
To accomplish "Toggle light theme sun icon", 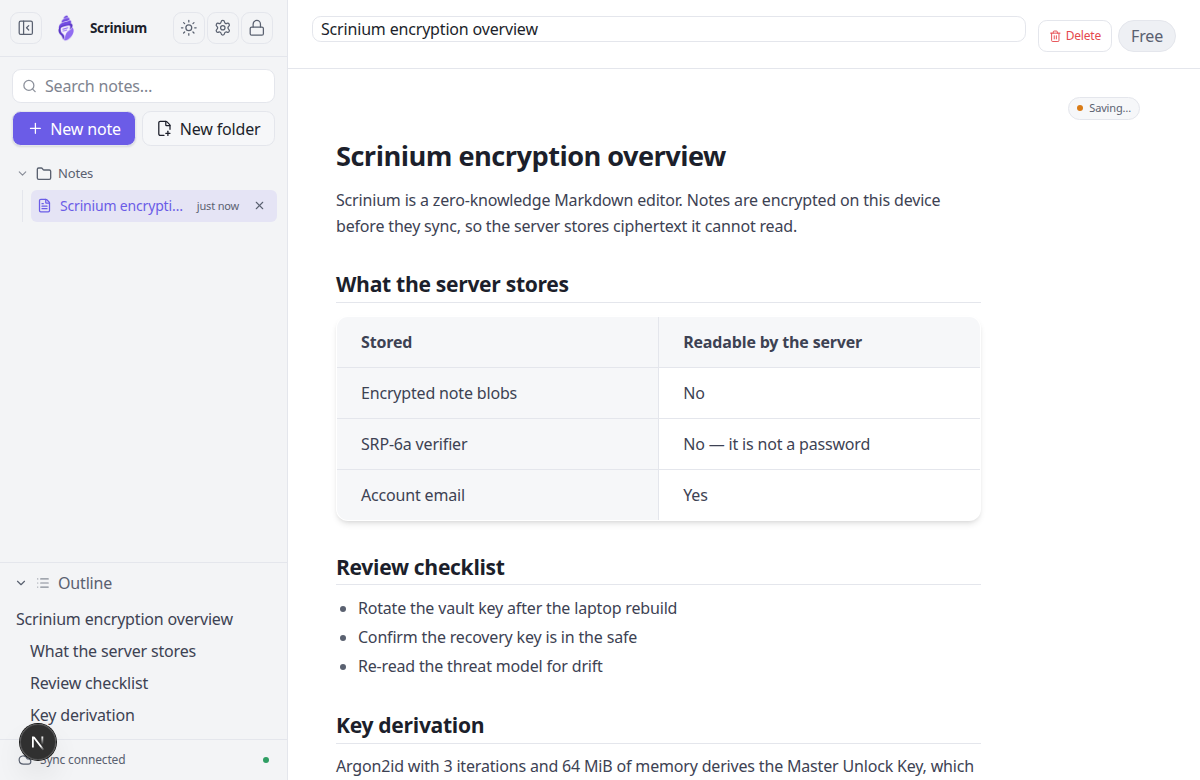I will coord(189,28).
